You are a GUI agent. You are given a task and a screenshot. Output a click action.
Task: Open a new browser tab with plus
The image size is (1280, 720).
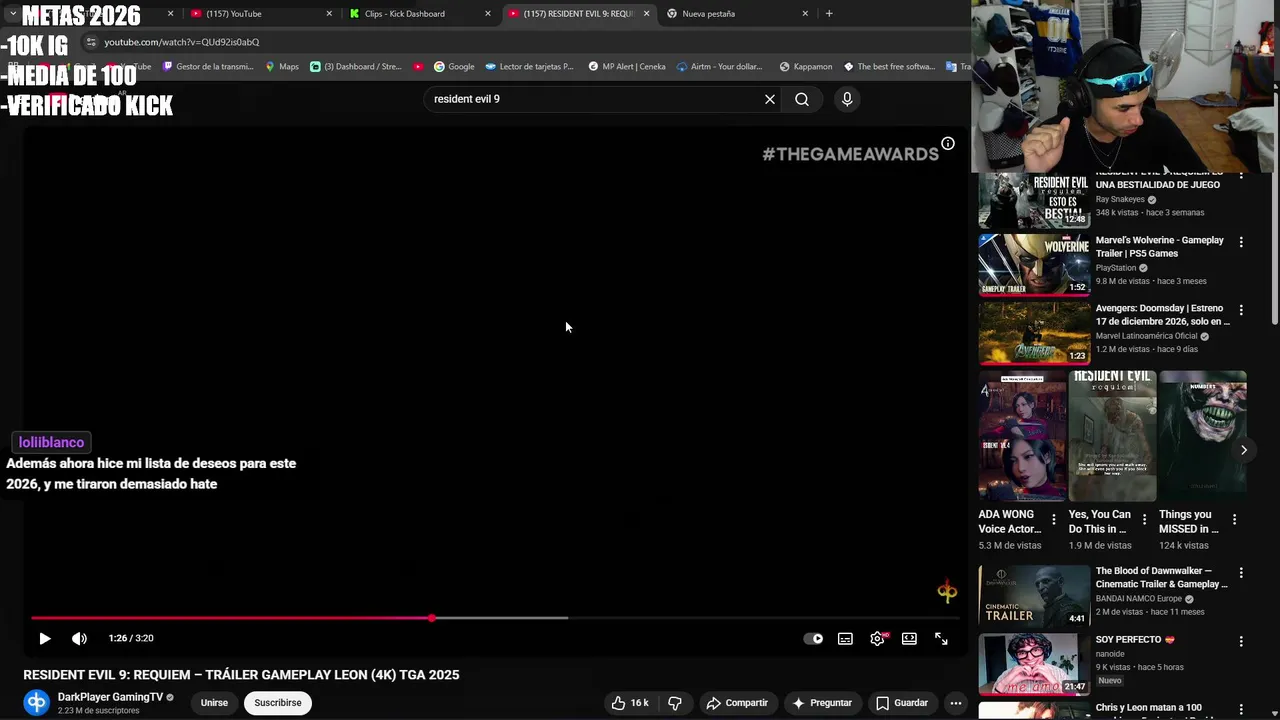pyautogui.click(x=829, y=14)
